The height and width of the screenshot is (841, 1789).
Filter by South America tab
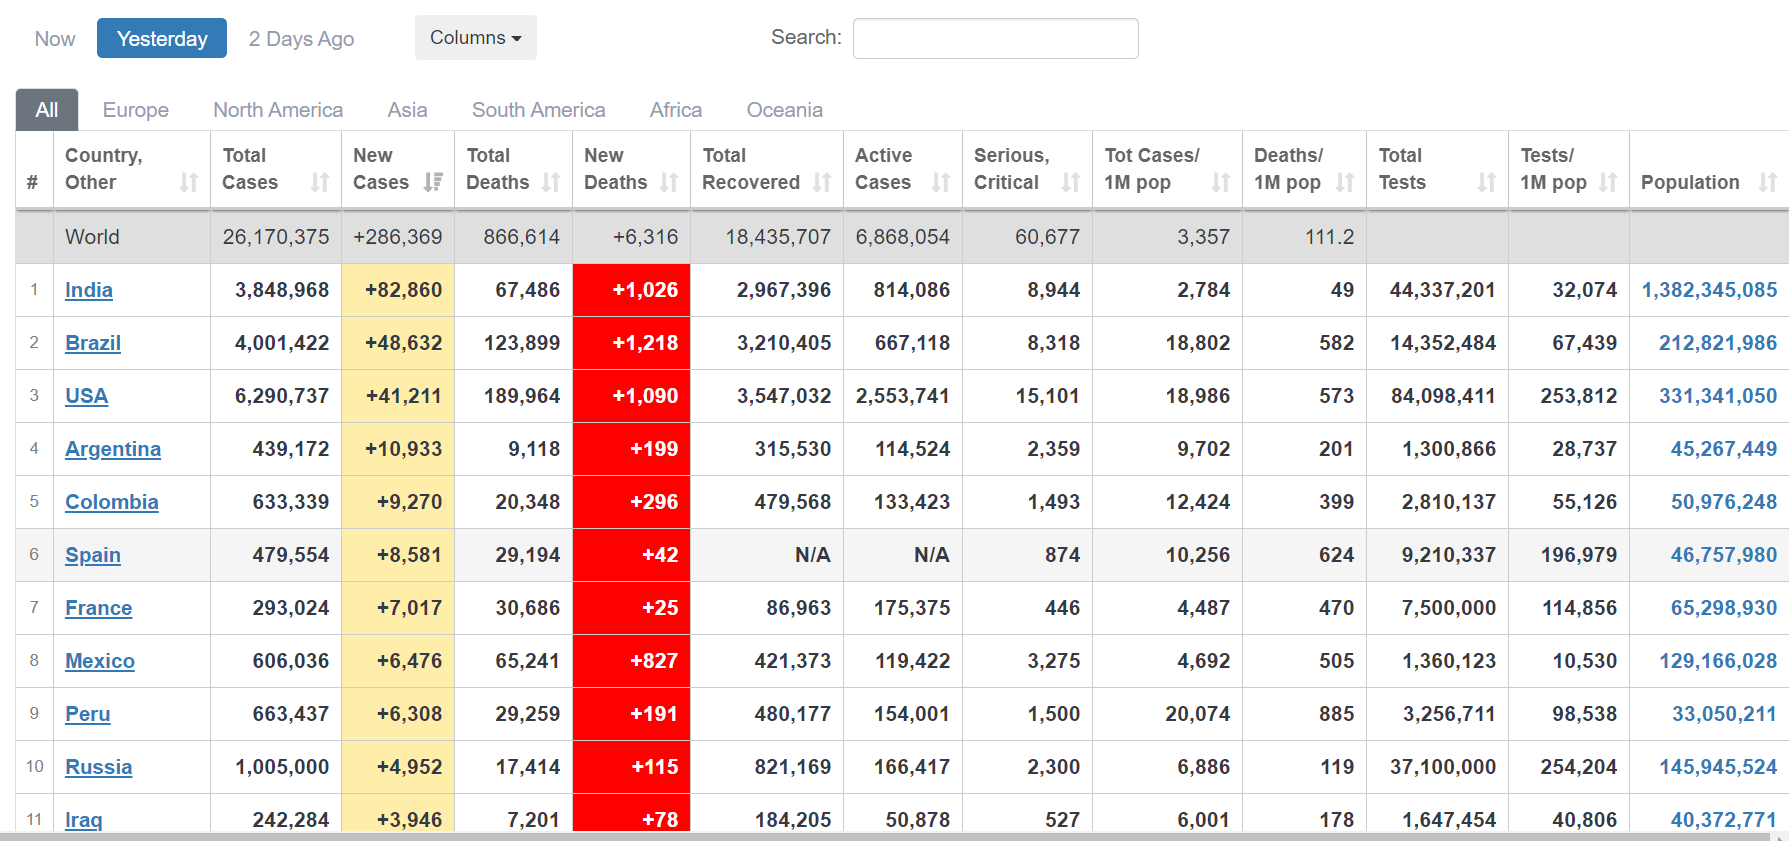(x=539, y=110)
